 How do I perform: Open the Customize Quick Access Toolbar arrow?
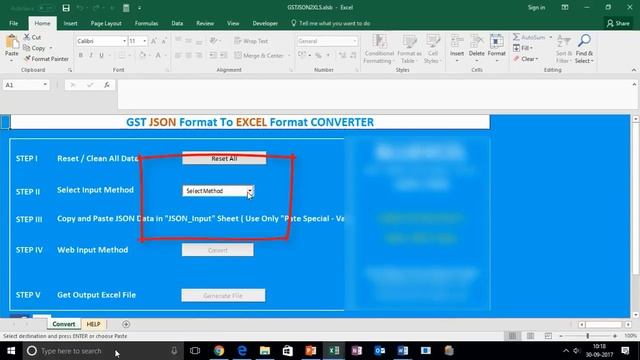click(140, 8)
